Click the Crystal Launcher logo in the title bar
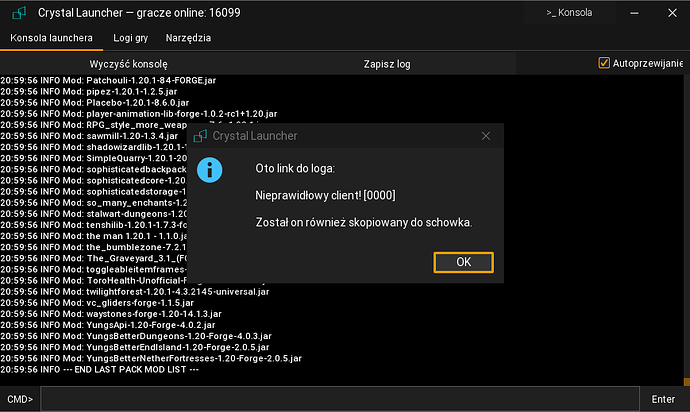 19,13
